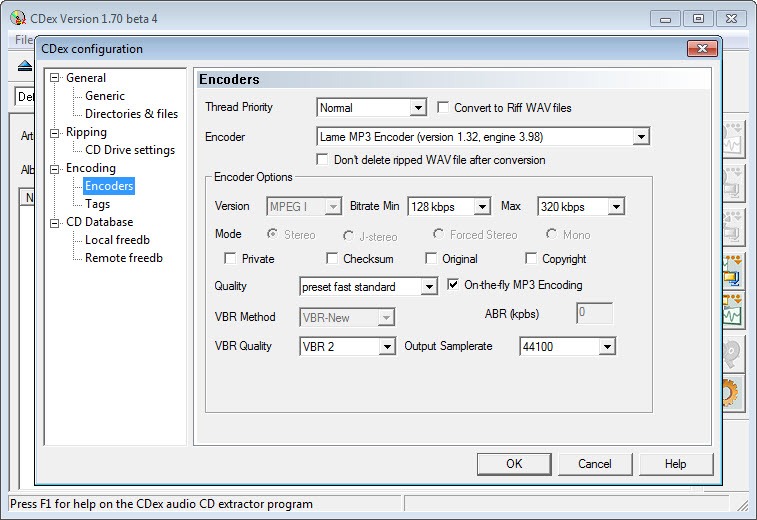Maximize the CDex main window
757x520 pixels.
coord(698,19)
